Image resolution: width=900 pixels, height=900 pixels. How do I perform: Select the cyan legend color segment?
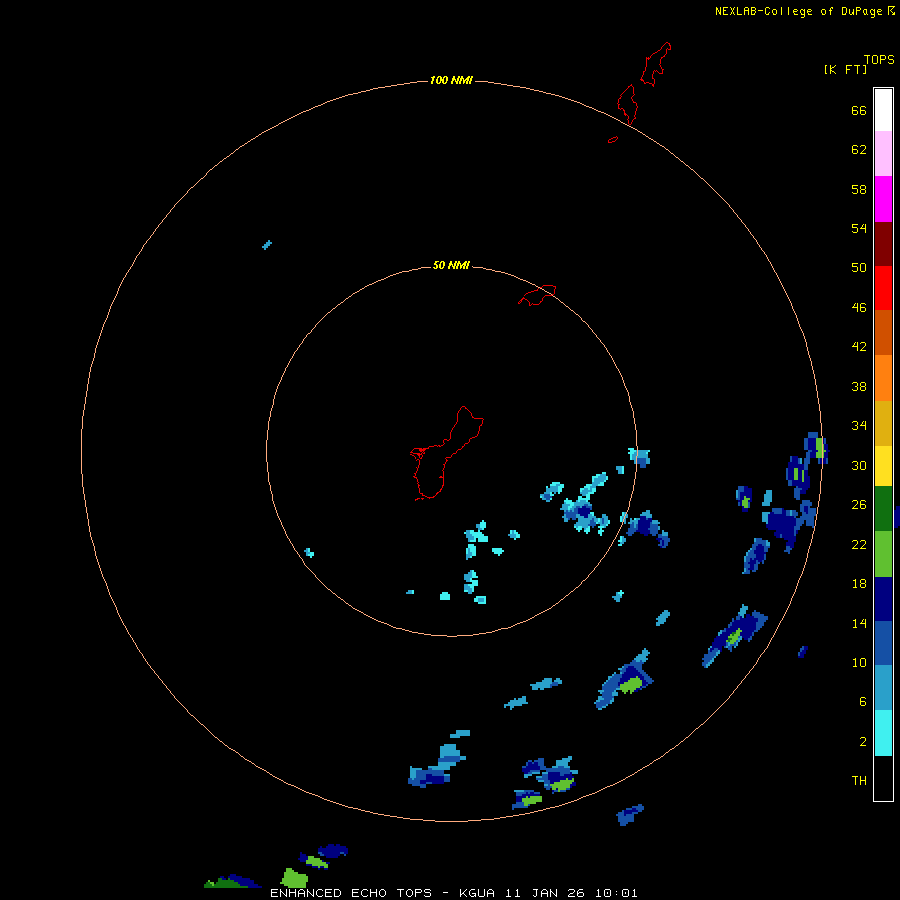pos(883,733)
